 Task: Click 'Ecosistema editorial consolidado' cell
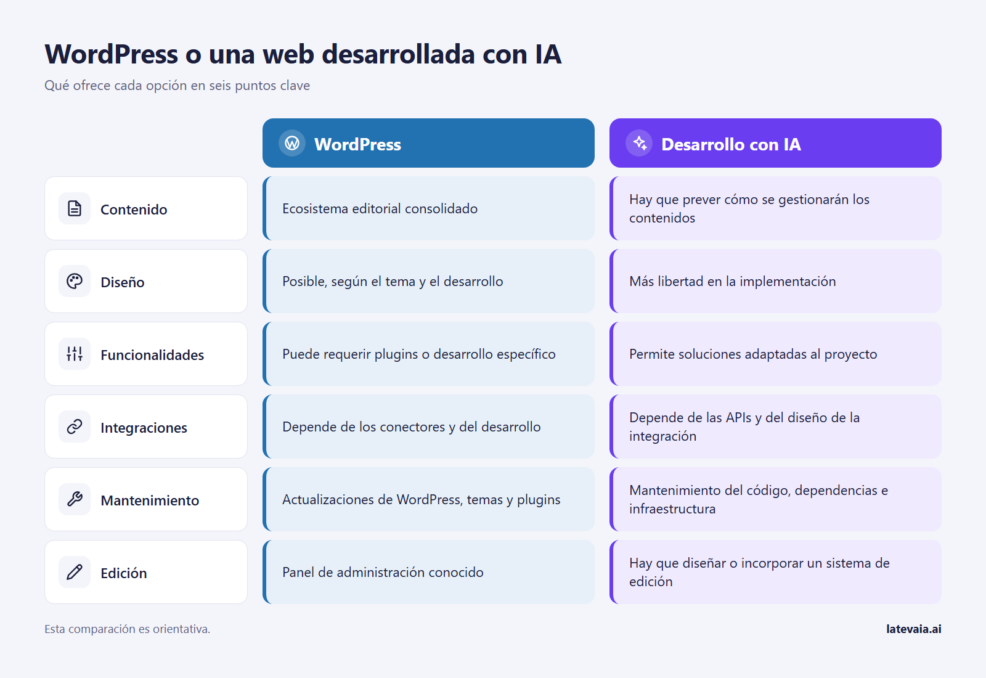click(x=428, y=208)
